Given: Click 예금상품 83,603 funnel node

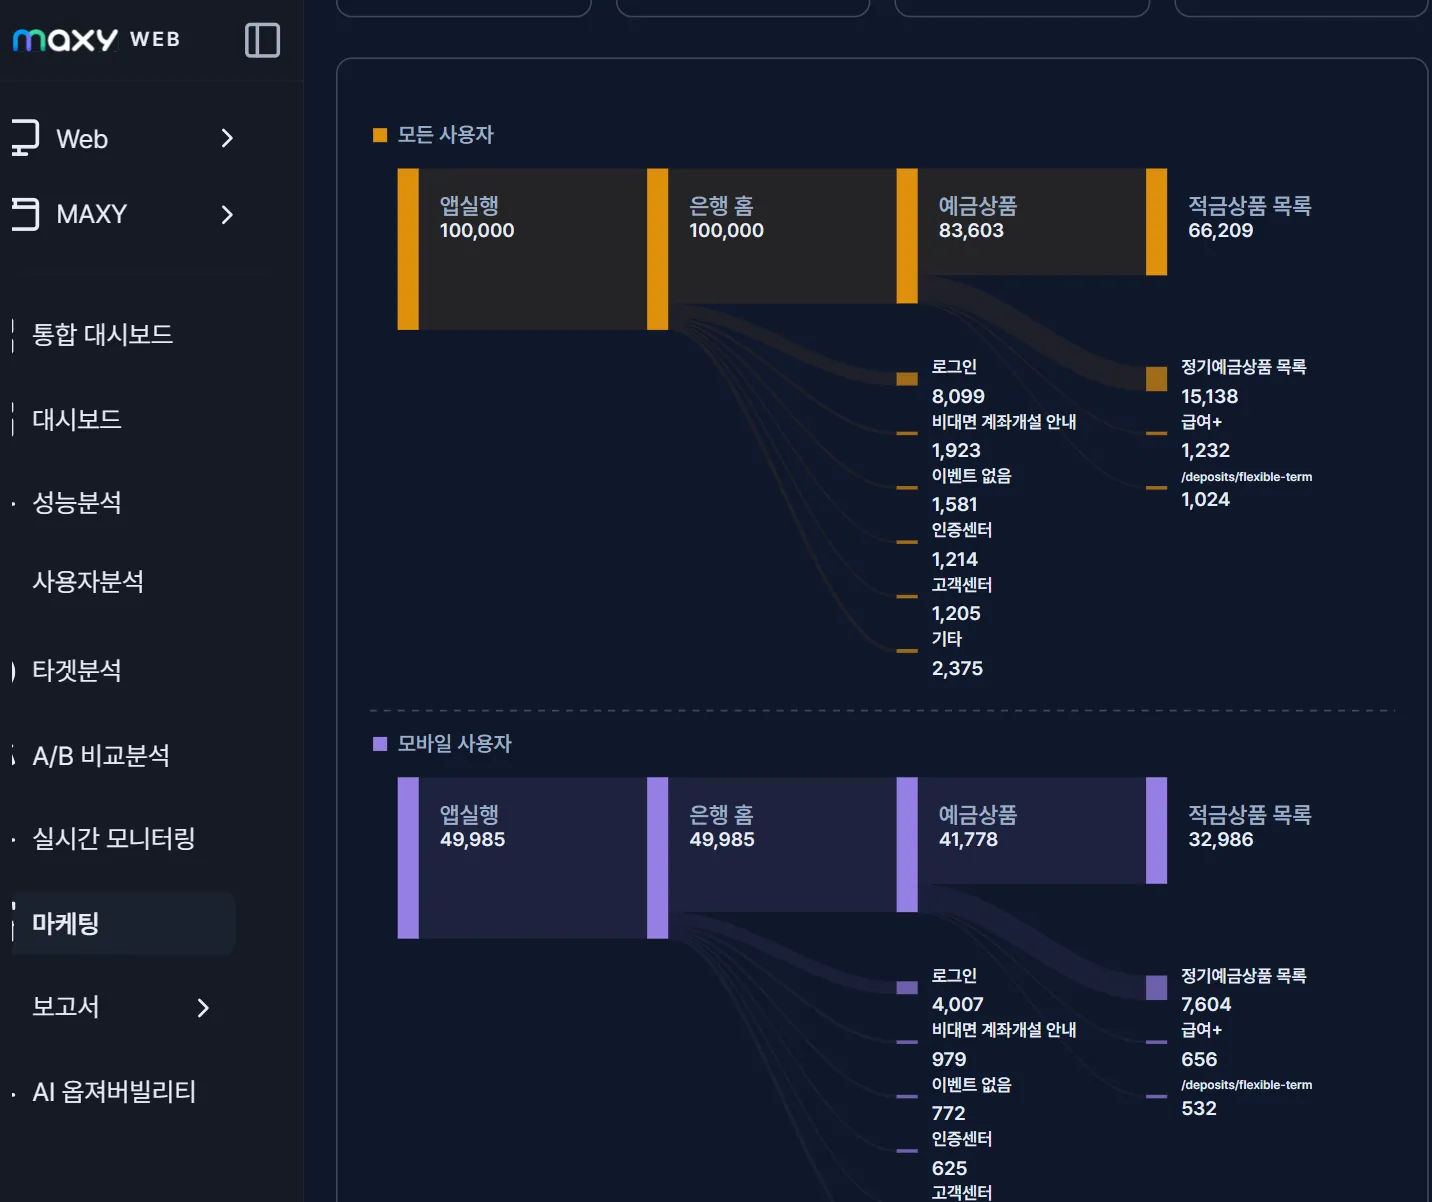Looking at the screenshot, I should [907, 236].
